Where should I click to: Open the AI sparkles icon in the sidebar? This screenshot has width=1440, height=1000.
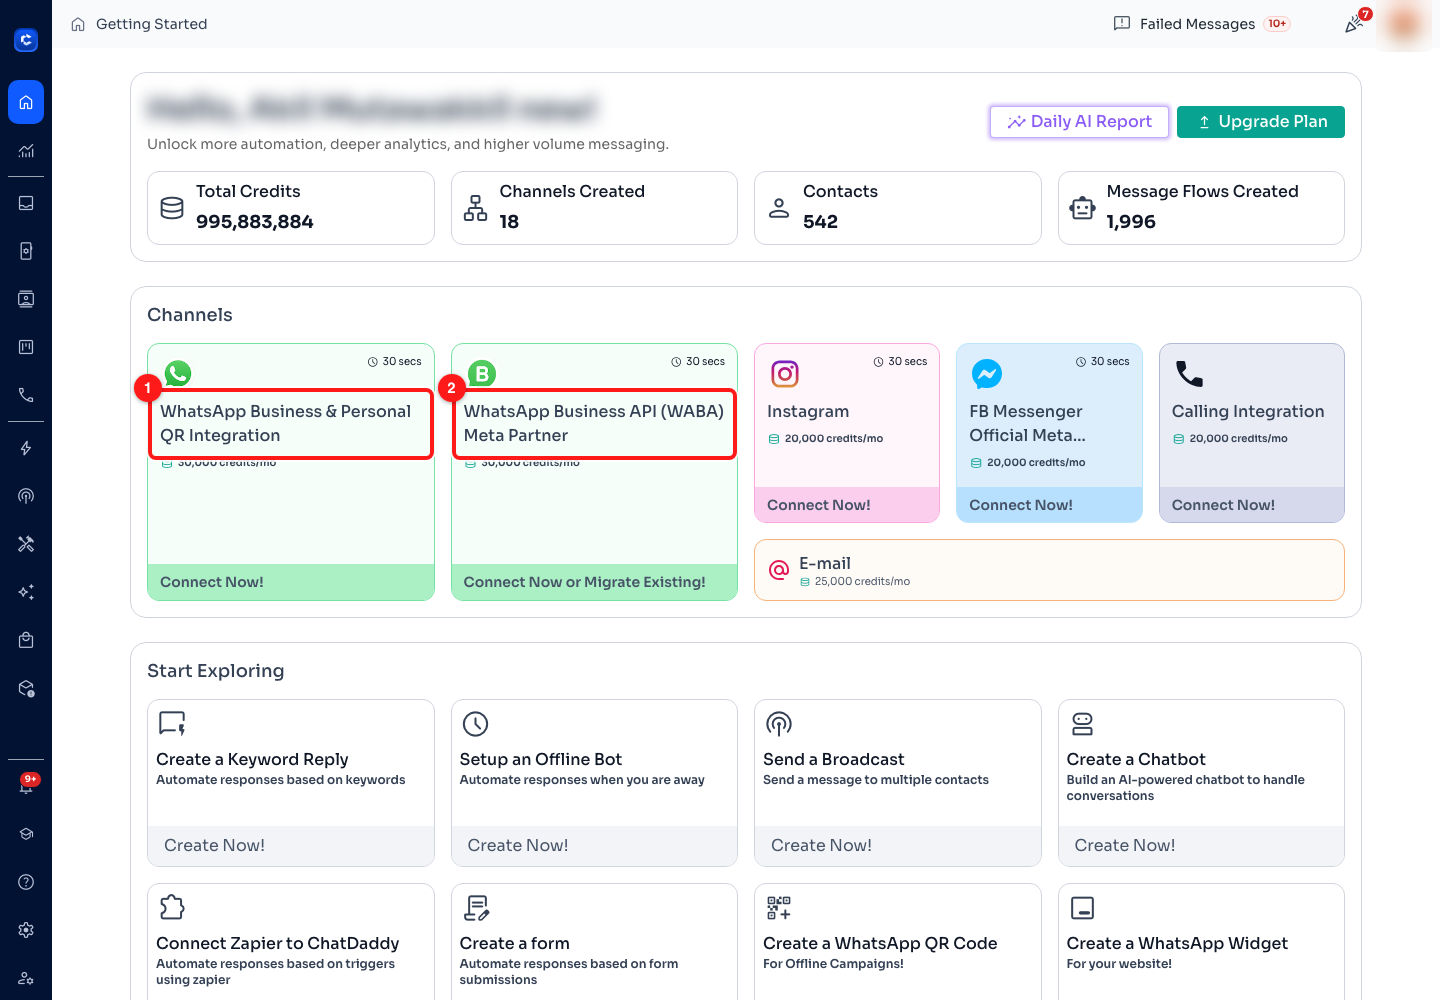click(26, 592)
